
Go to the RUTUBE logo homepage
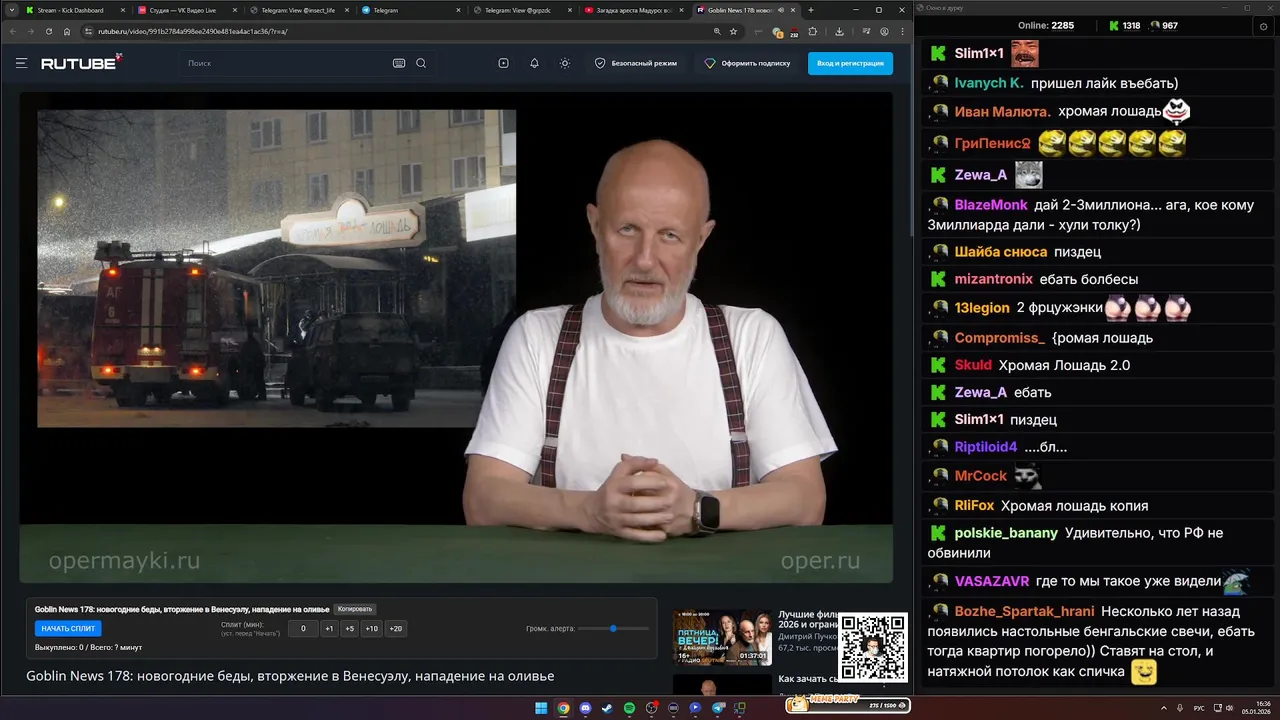pyautogui.click(x=81, y=63)
